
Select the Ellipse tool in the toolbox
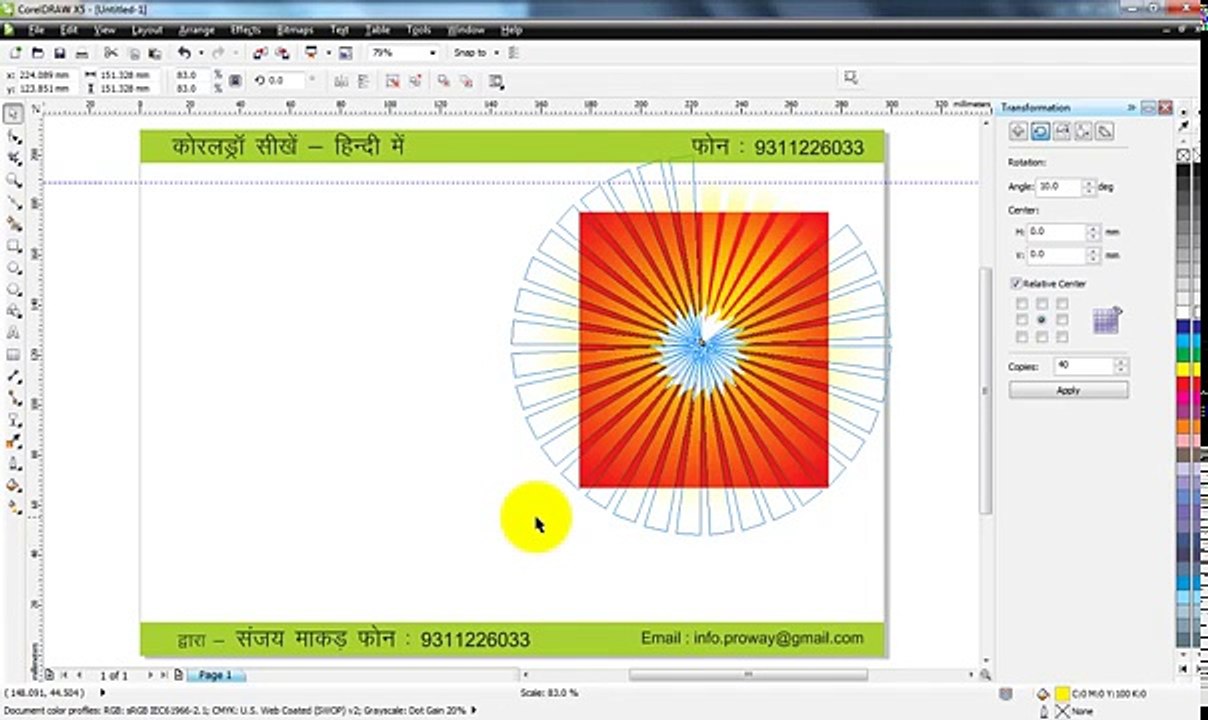pyautogui.click(x=14, y=268)
